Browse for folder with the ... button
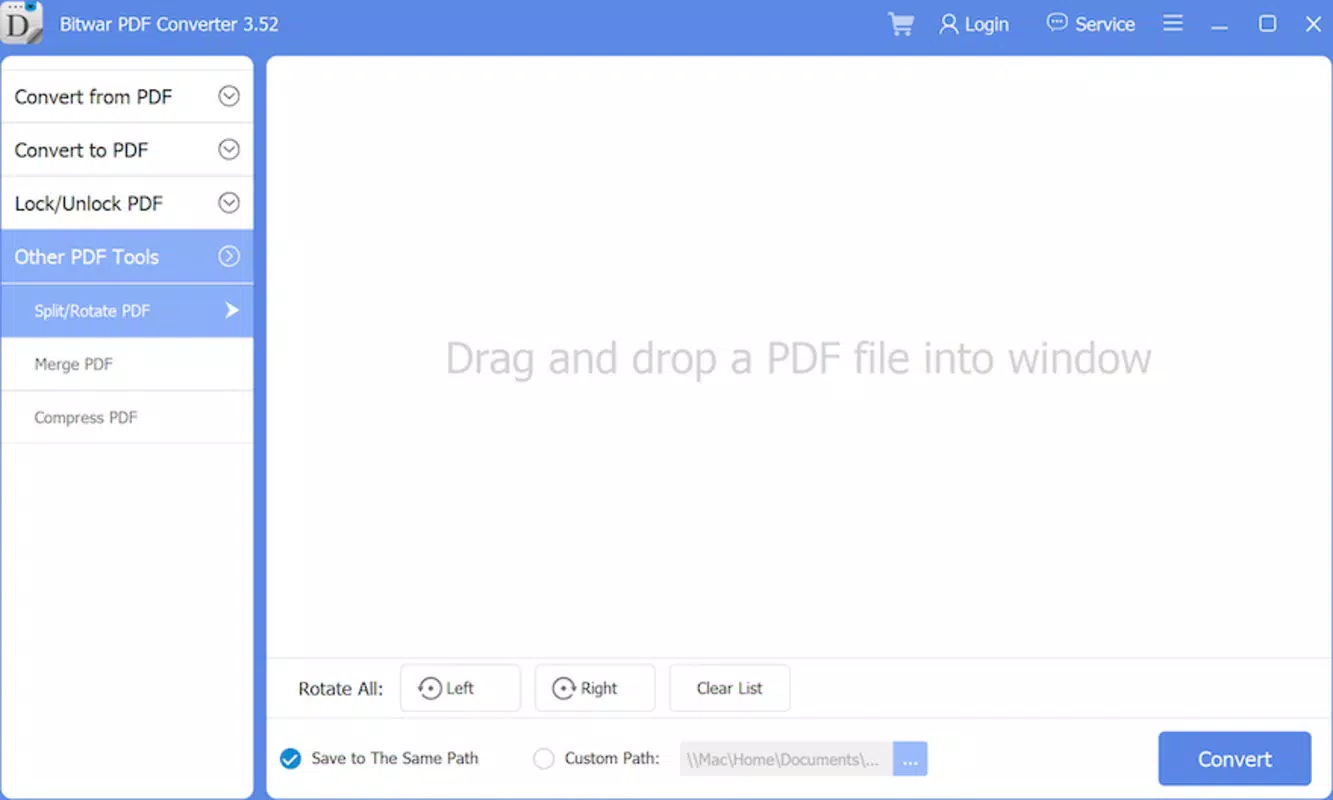Image resolution: width=1333 pixels, height=800 pixels. pos(910,759)
